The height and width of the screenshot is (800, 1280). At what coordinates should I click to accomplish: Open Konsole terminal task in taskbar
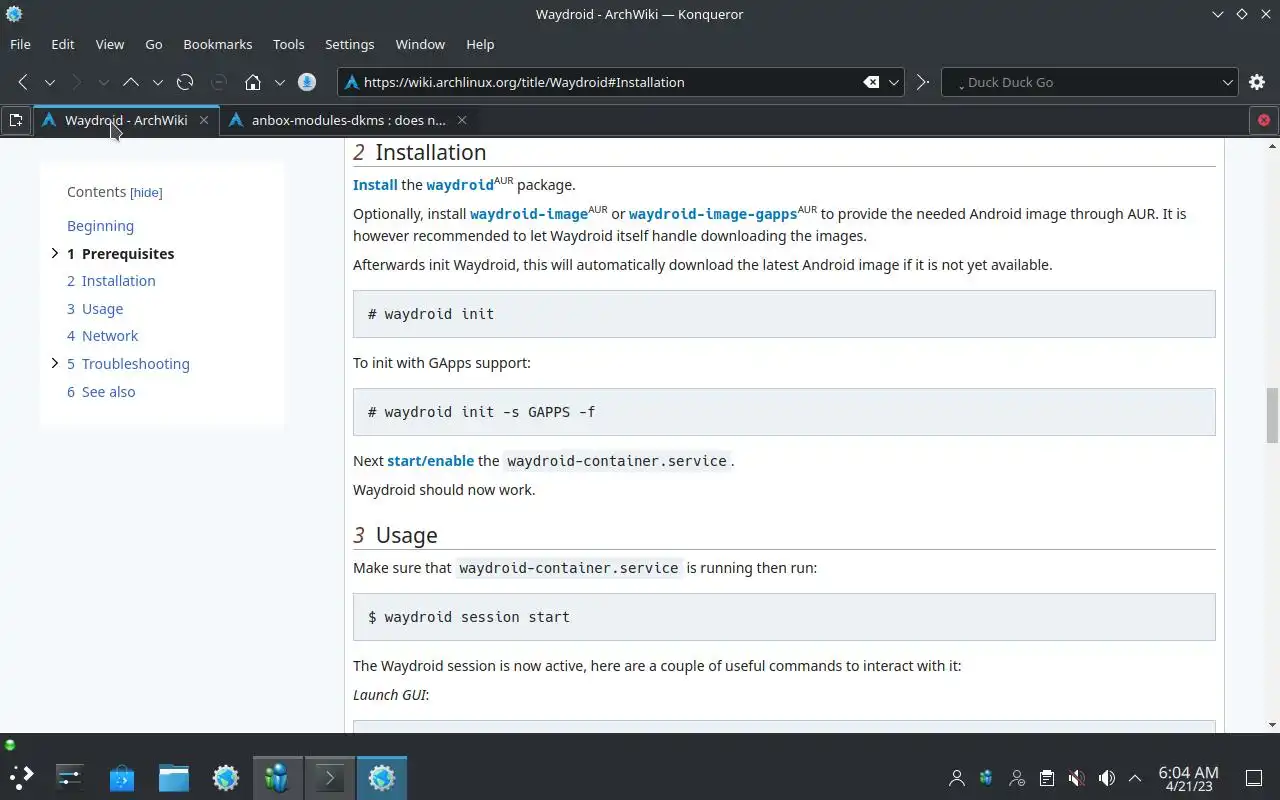[x=329, y=777]
